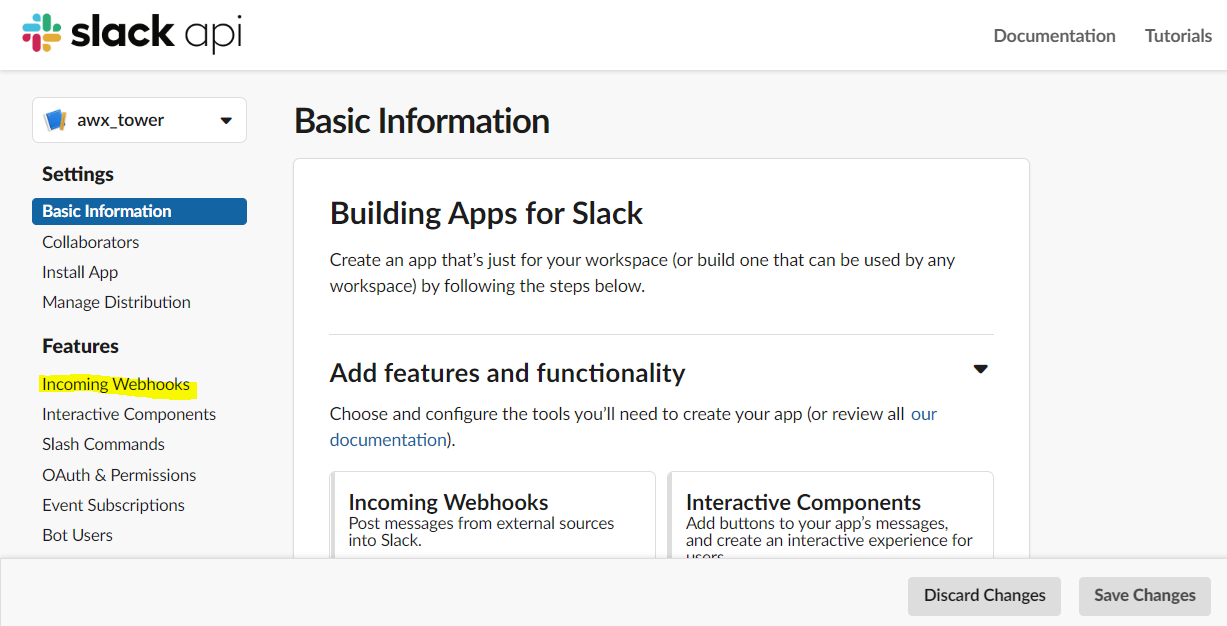Open the Incoming Webhooks feature card
The width and height of the screenshot is (1227, 626).
(493, 515)
